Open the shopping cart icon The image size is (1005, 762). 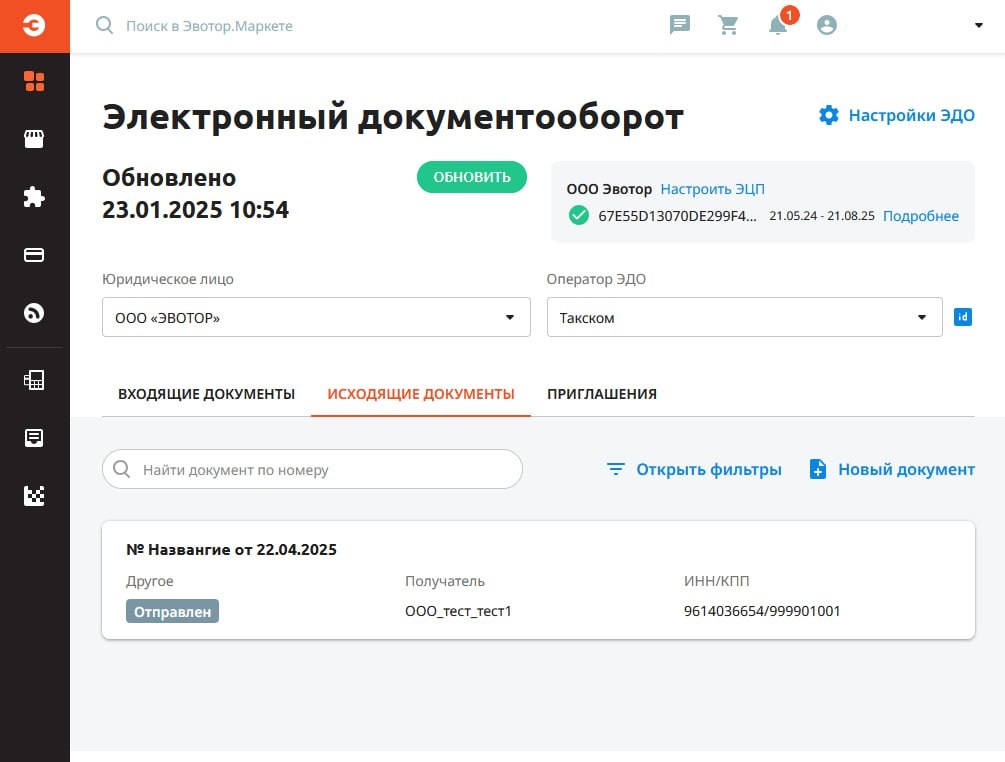[x=728, y=25]
